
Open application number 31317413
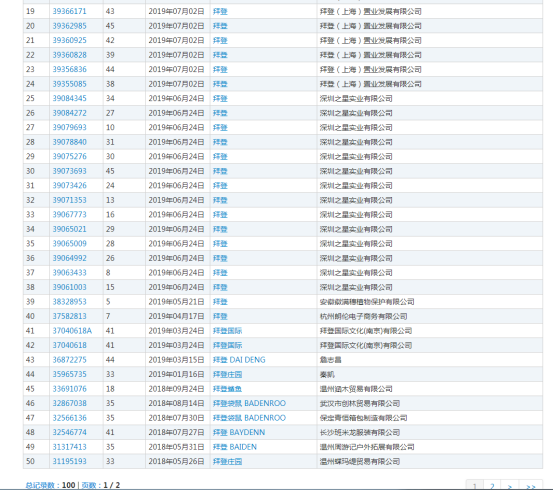click(x=69, y=447)
